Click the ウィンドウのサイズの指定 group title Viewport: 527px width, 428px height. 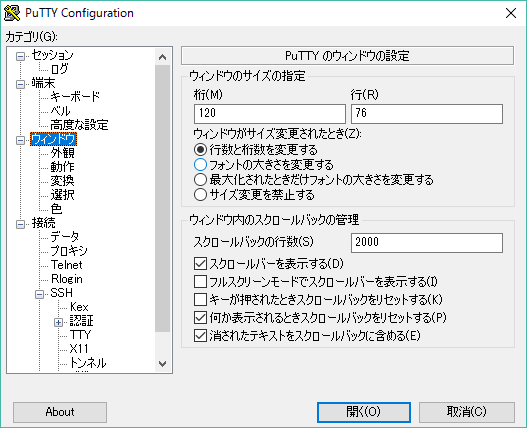tap(247, 76)
